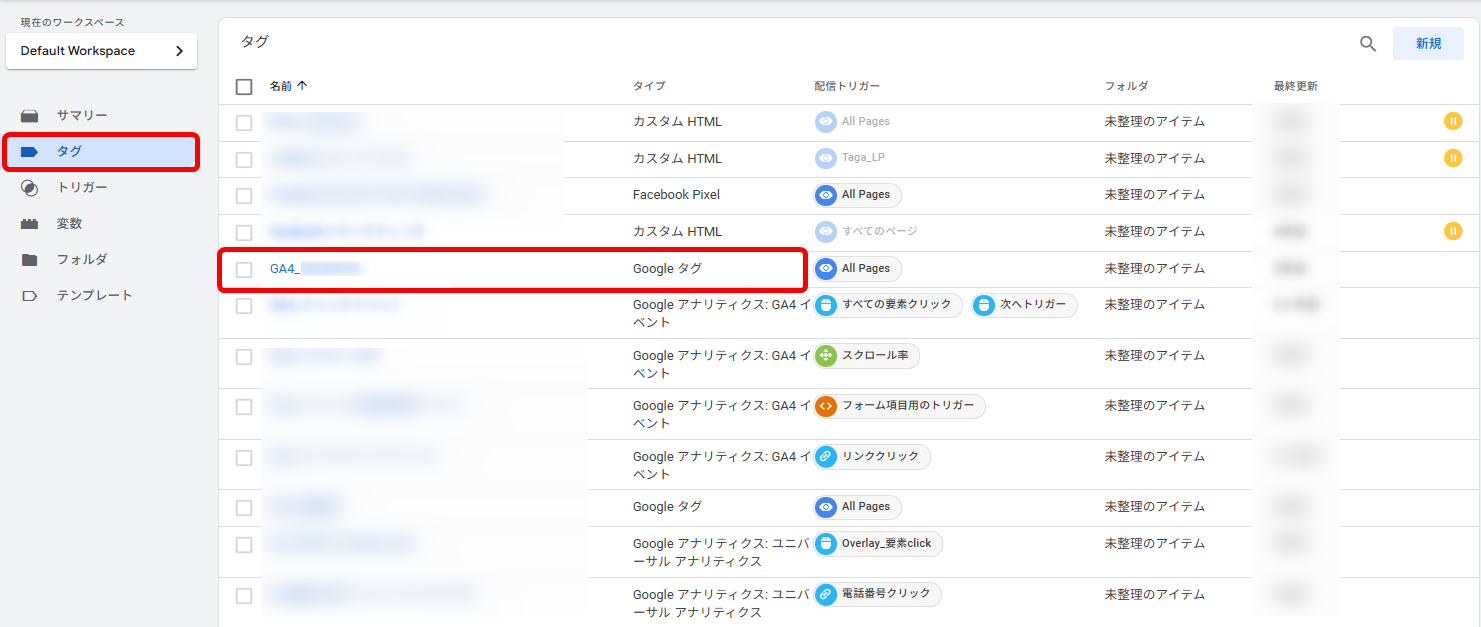Open the Overlay_要素click trigger chip
The width and height of the screenshot is (1481, 627).
(878, 544)
